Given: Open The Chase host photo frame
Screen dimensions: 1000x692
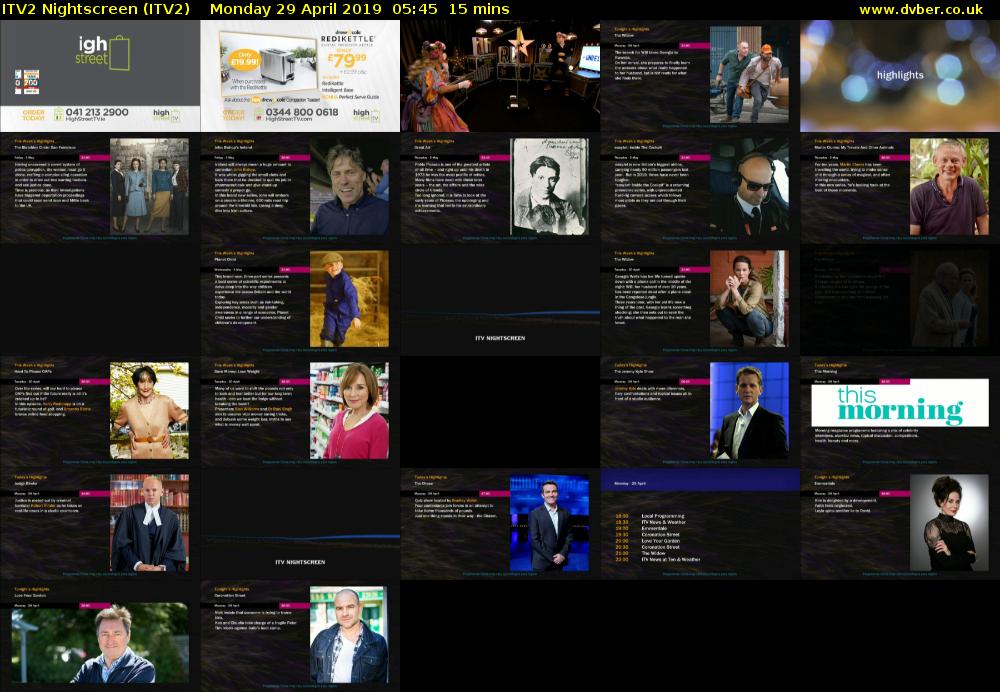Looking at the screenshot, I should pyautogui.click(x=549, y=522).
